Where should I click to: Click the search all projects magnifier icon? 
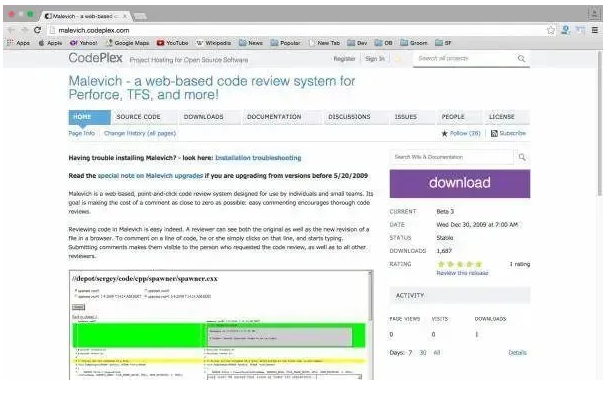(x=521, y=59)
